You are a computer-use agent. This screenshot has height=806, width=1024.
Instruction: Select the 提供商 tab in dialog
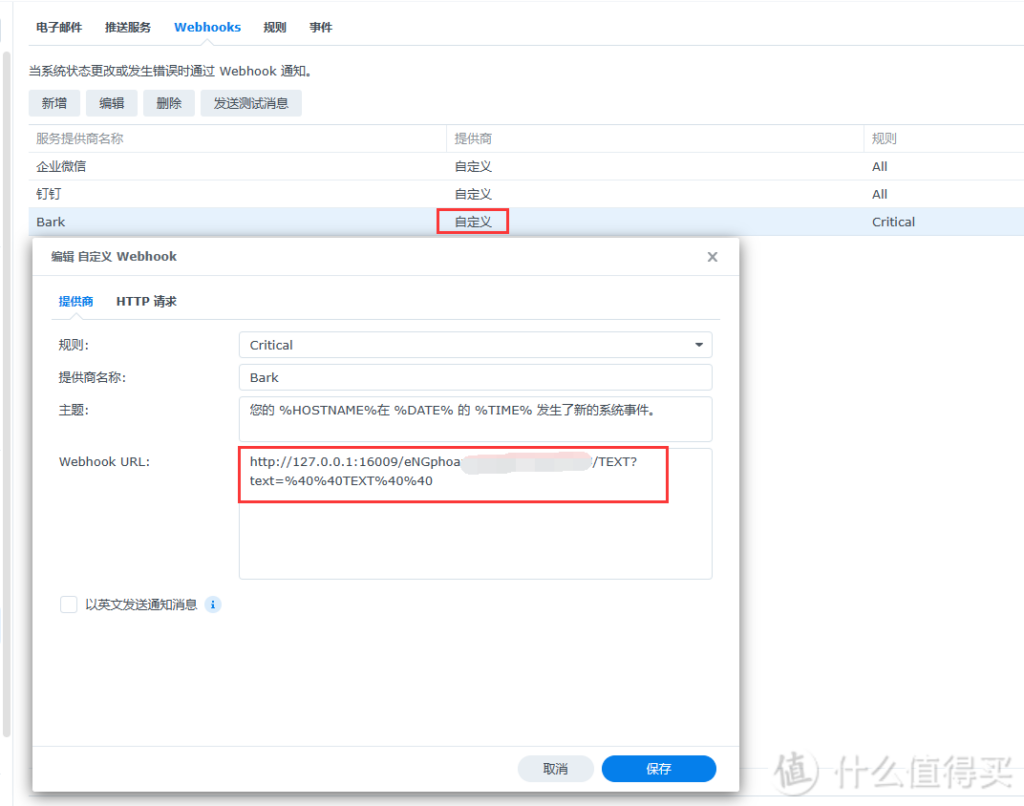pyautogui.click(x=76, y=301)
